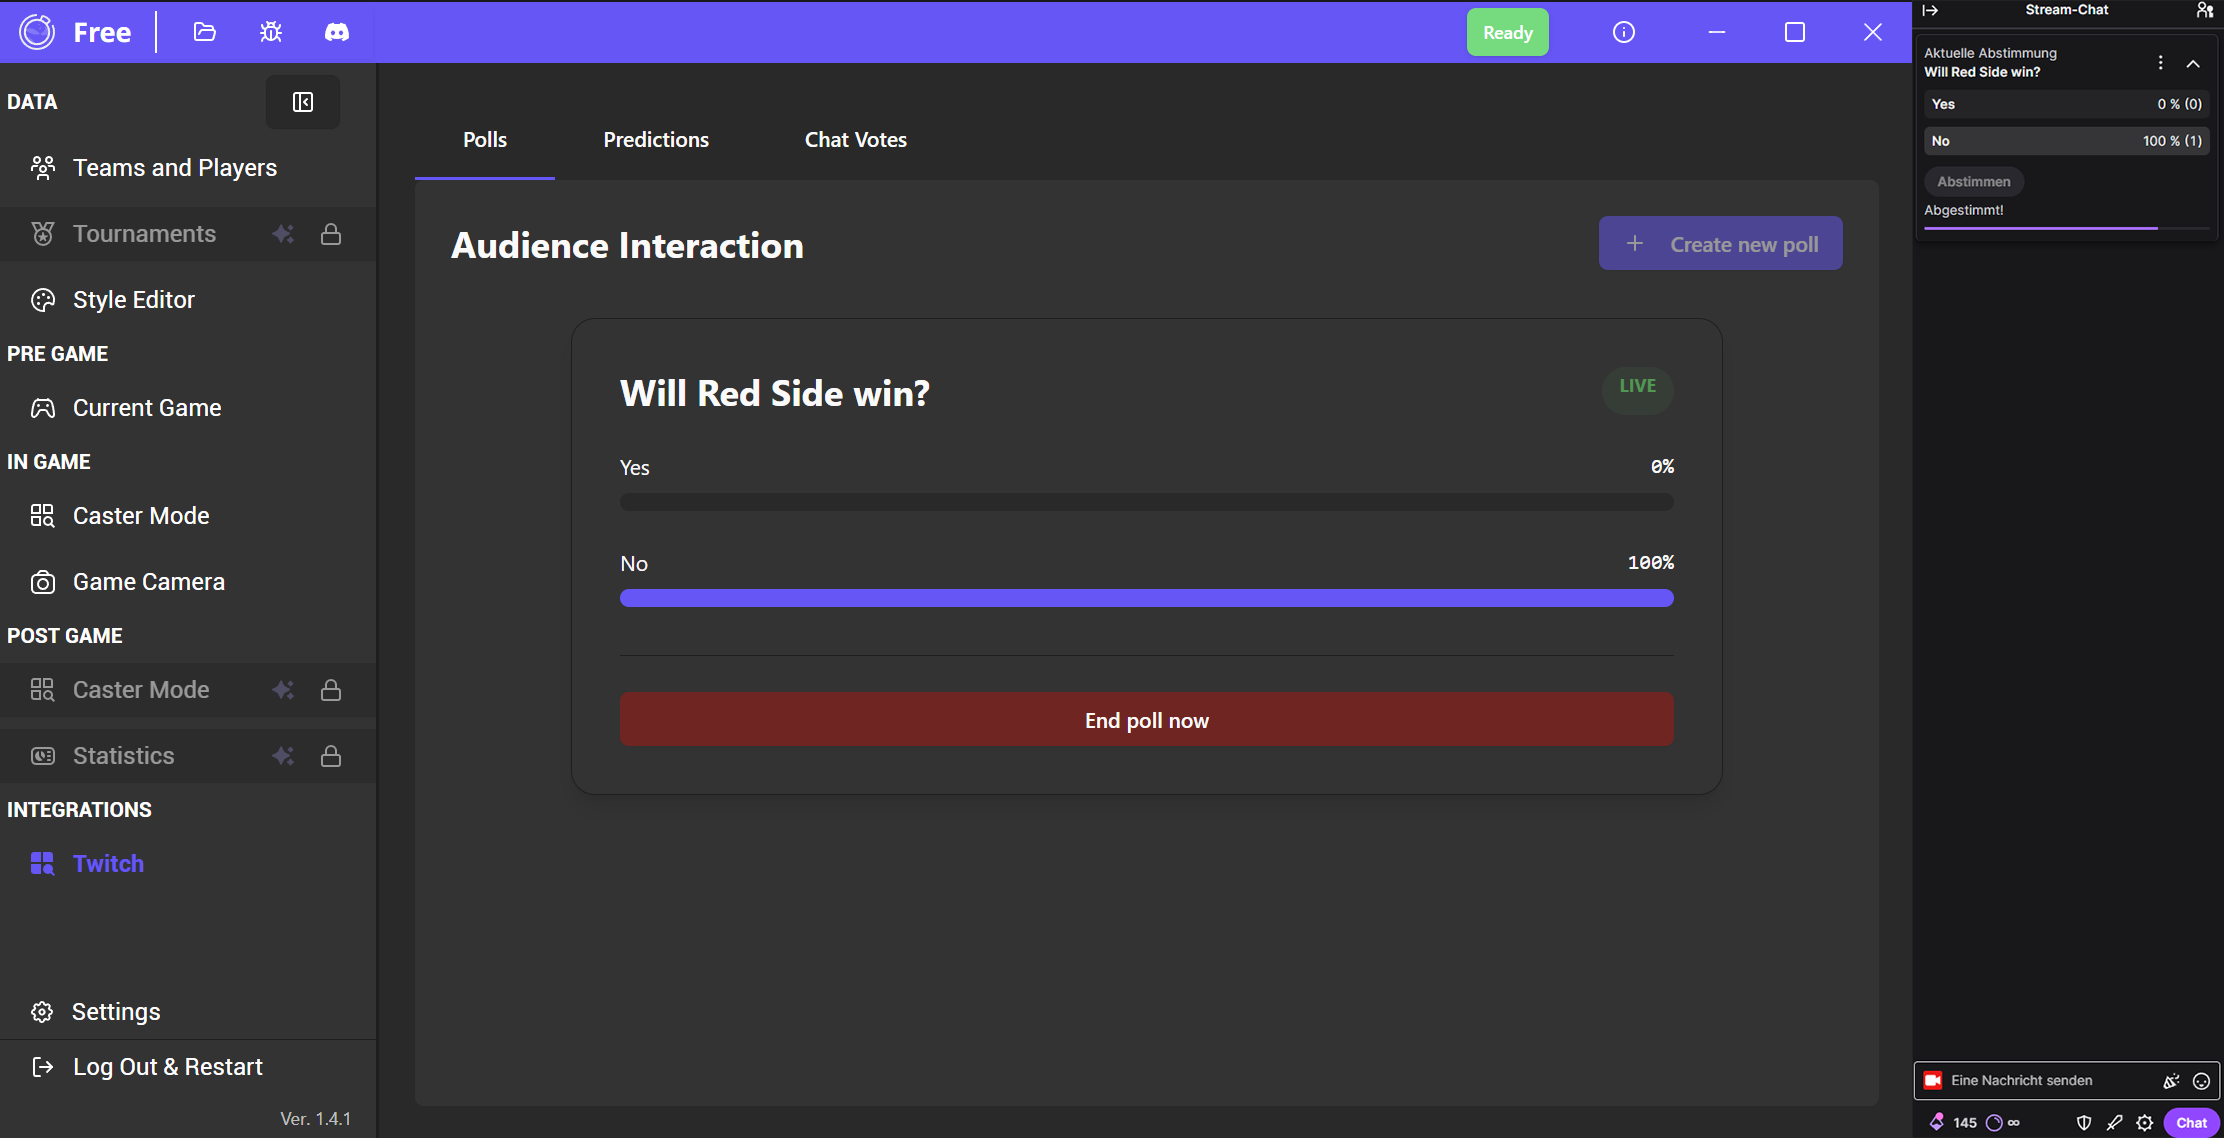
Task: Click the moderator sword icon
Action: (2114, 1123)
